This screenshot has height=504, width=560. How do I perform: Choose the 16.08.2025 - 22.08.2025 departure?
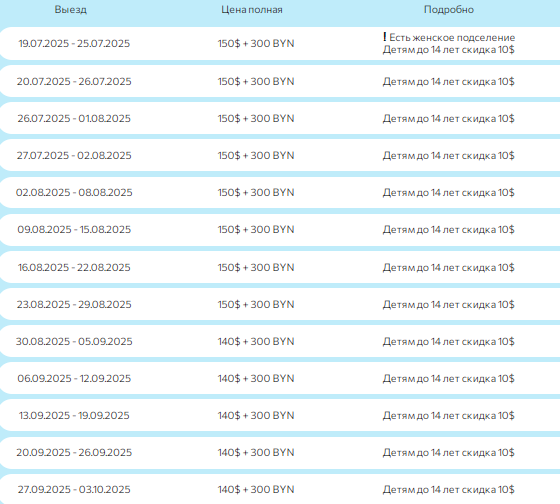(x=74, y=268)
